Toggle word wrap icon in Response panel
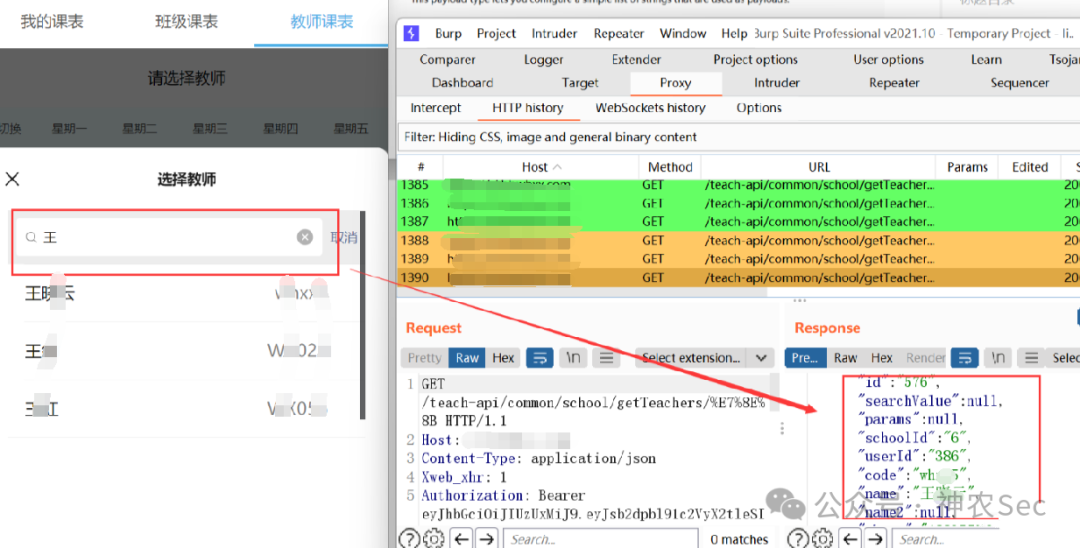1080x548 pixels. [965, 358]
